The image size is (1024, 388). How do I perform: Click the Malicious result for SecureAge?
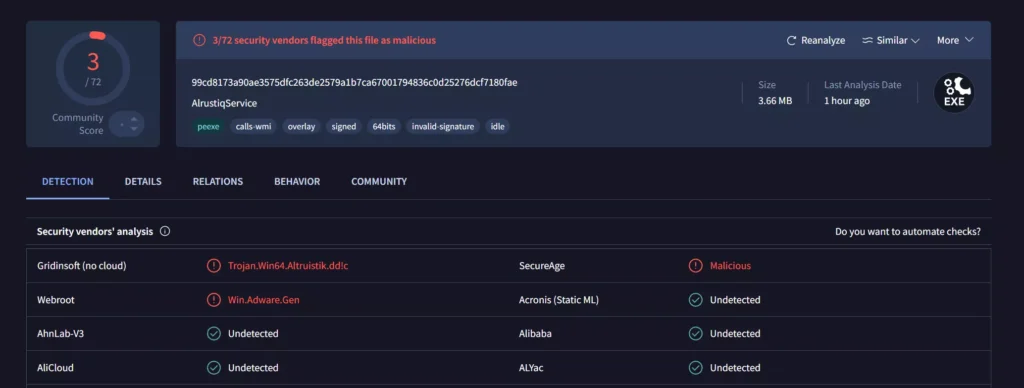click(x=730, y=266)
